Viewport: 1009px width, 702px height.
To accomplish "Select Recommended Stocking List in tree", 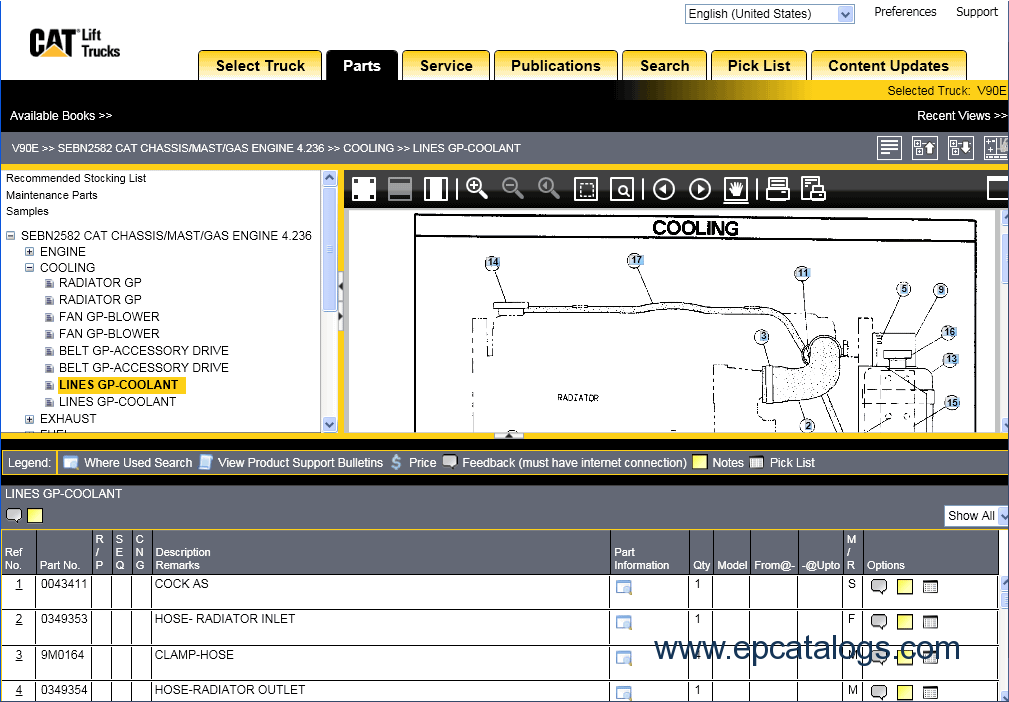I will point(76,178).
